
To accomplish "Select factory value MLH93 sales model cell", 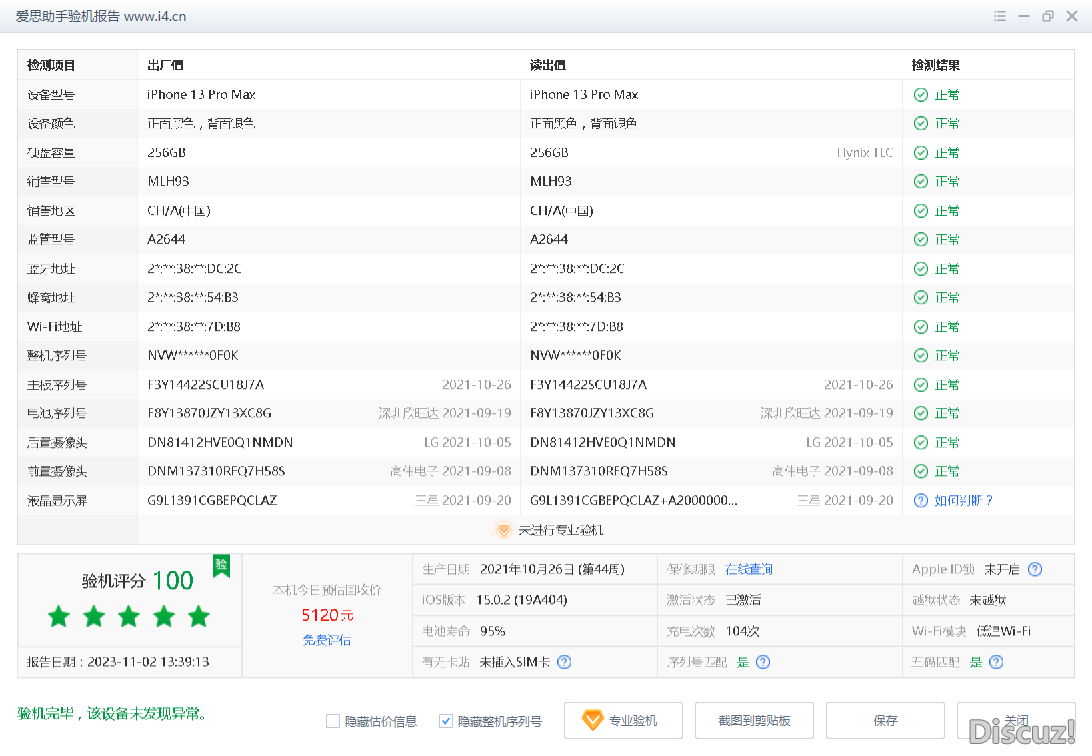I will click(x=168, y=181).
